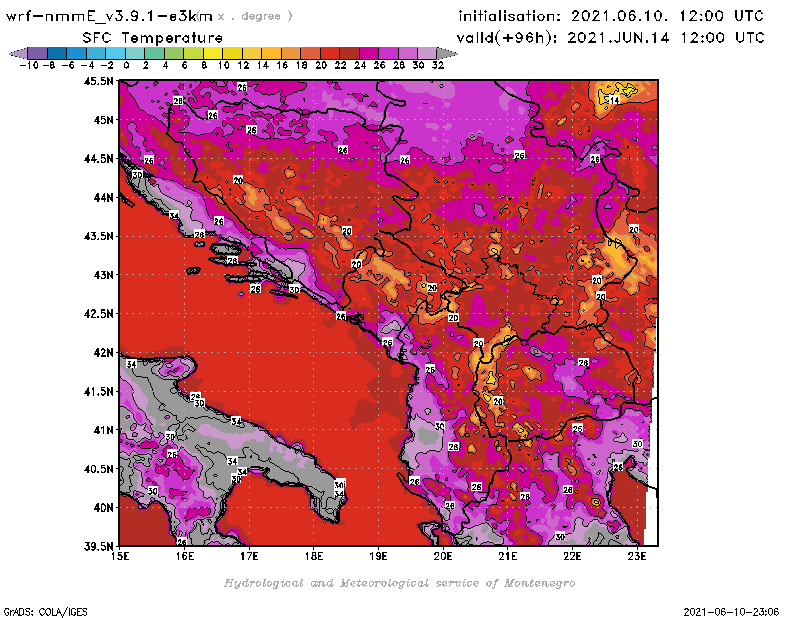Select the magenta swatch between 24 and 26
Image resolution: width=800 pixels, height=618 pixels.
[368, 53]
